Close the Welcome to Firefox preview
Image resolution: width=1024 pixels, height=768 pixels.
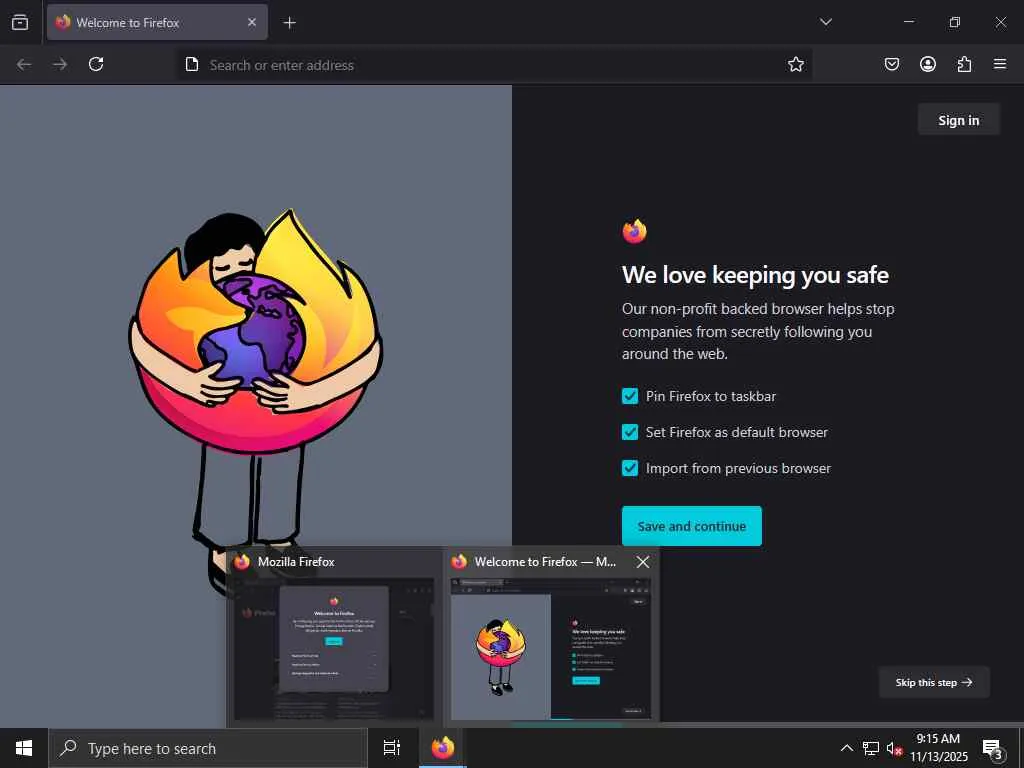(643, 562)
